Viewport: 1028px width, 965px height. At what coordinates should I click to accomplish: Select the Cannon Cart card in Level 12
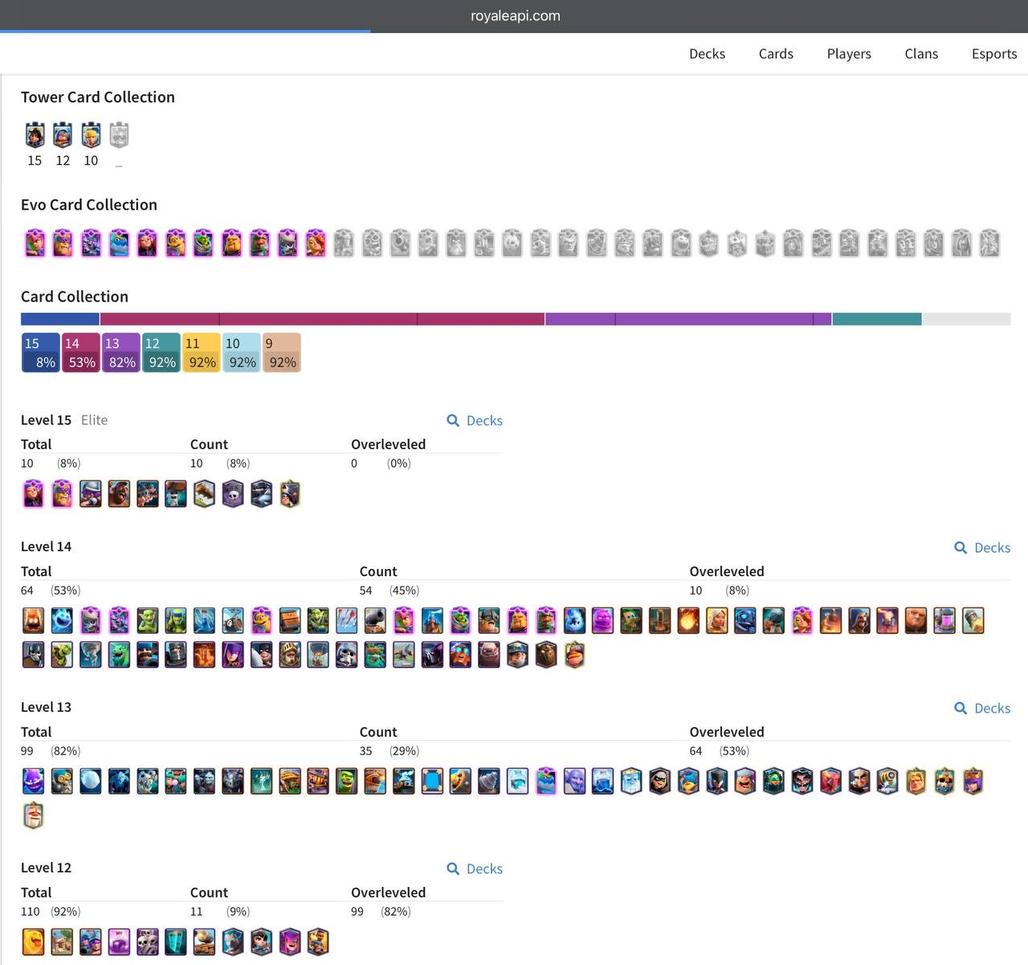(x=204, y=941)
